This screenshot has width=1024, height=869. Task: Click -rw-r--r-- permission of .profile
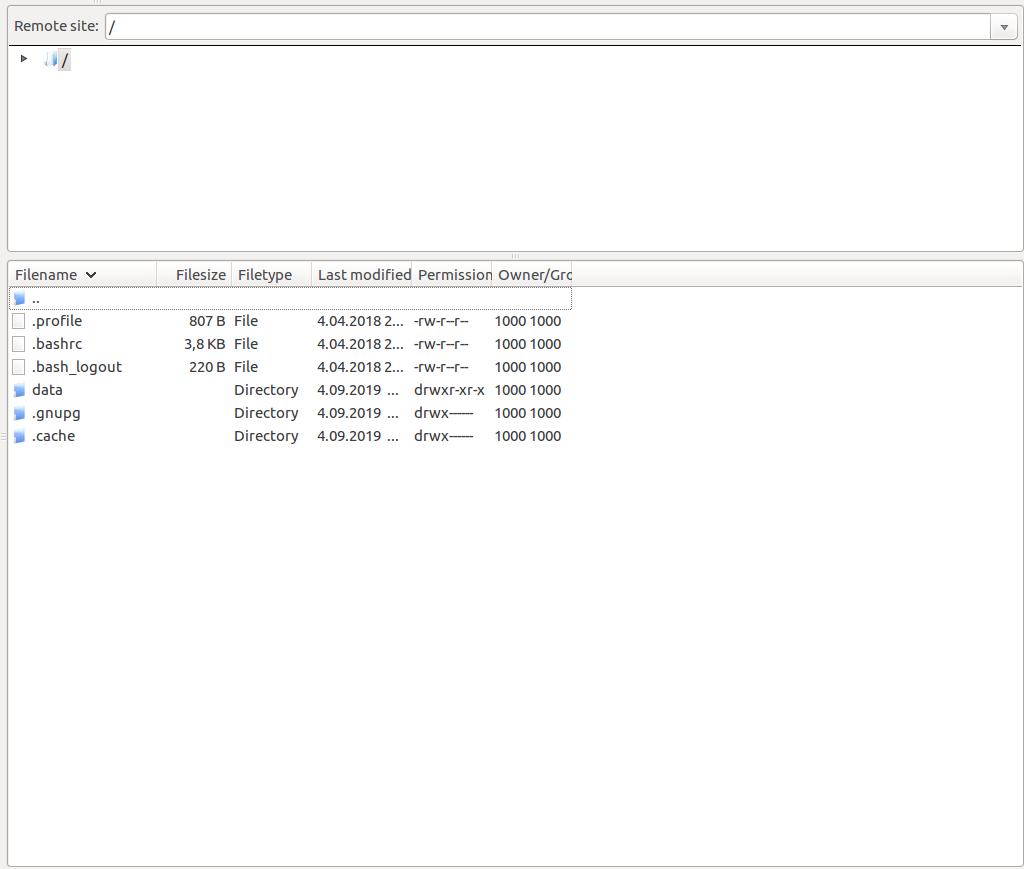point(441,321)
